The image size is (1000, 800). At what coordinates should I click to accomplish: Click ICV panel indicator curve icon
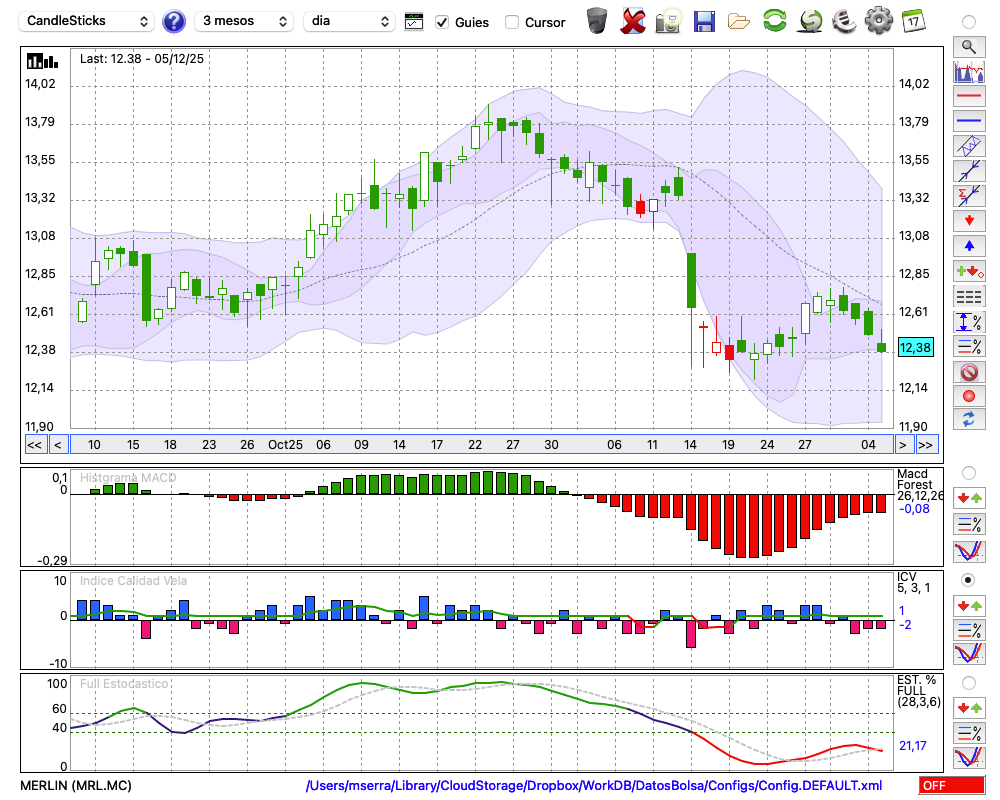coord(969,654)
